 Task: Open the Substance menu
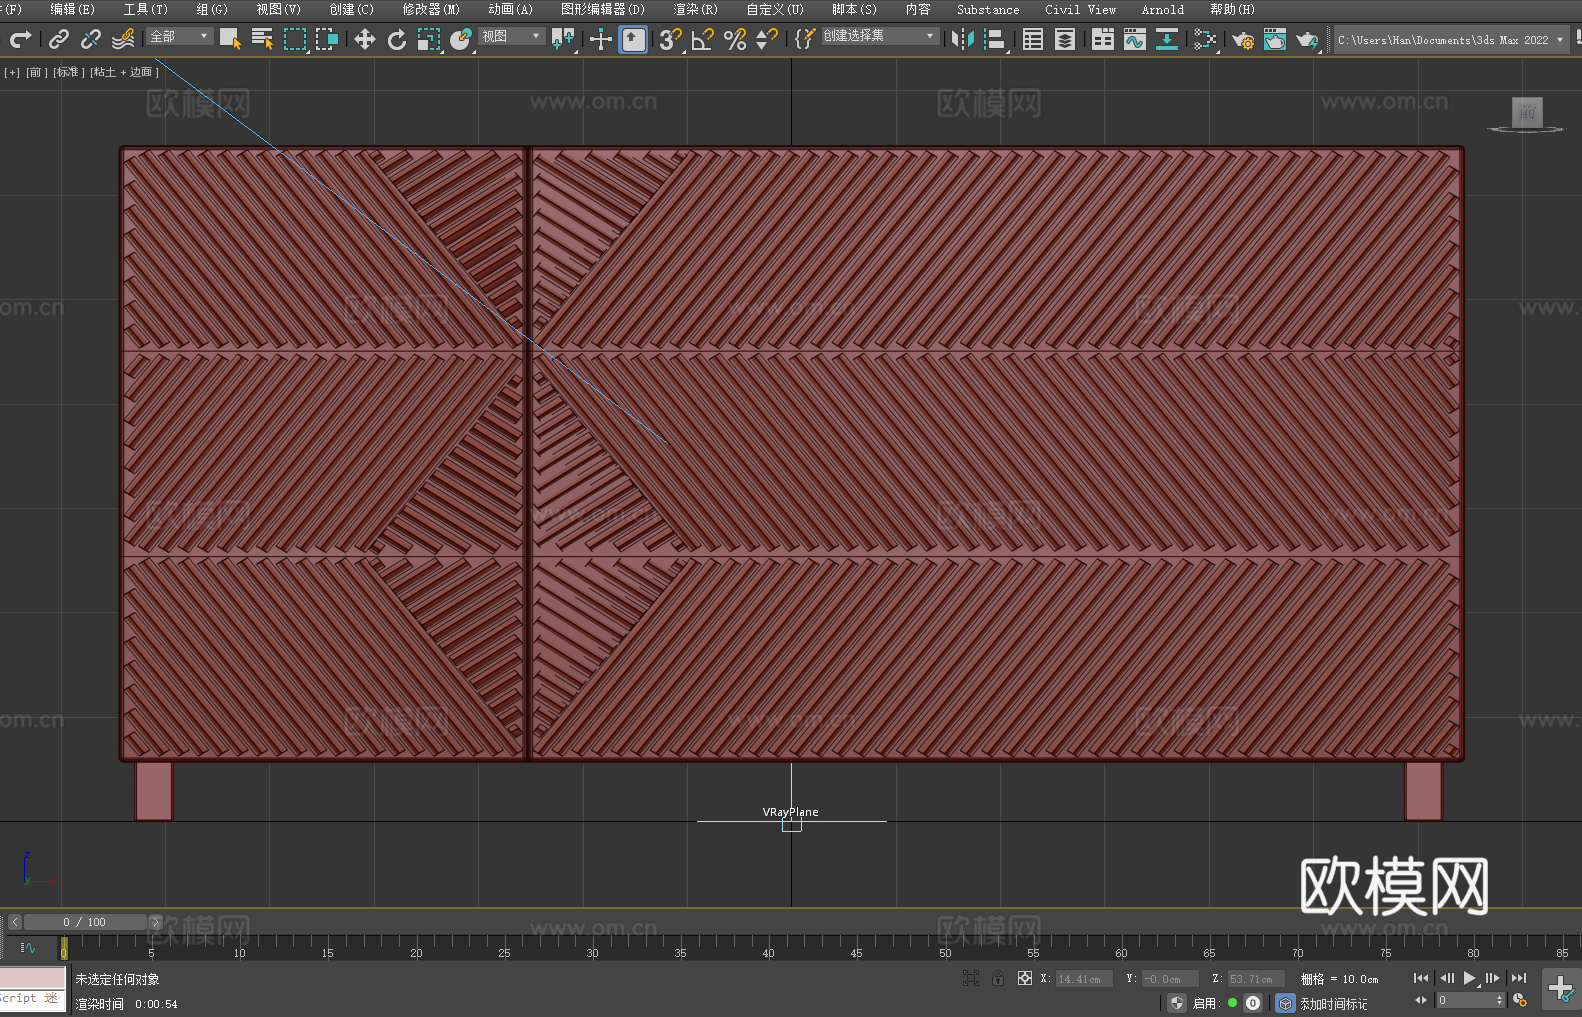click(x=988, y=9)
